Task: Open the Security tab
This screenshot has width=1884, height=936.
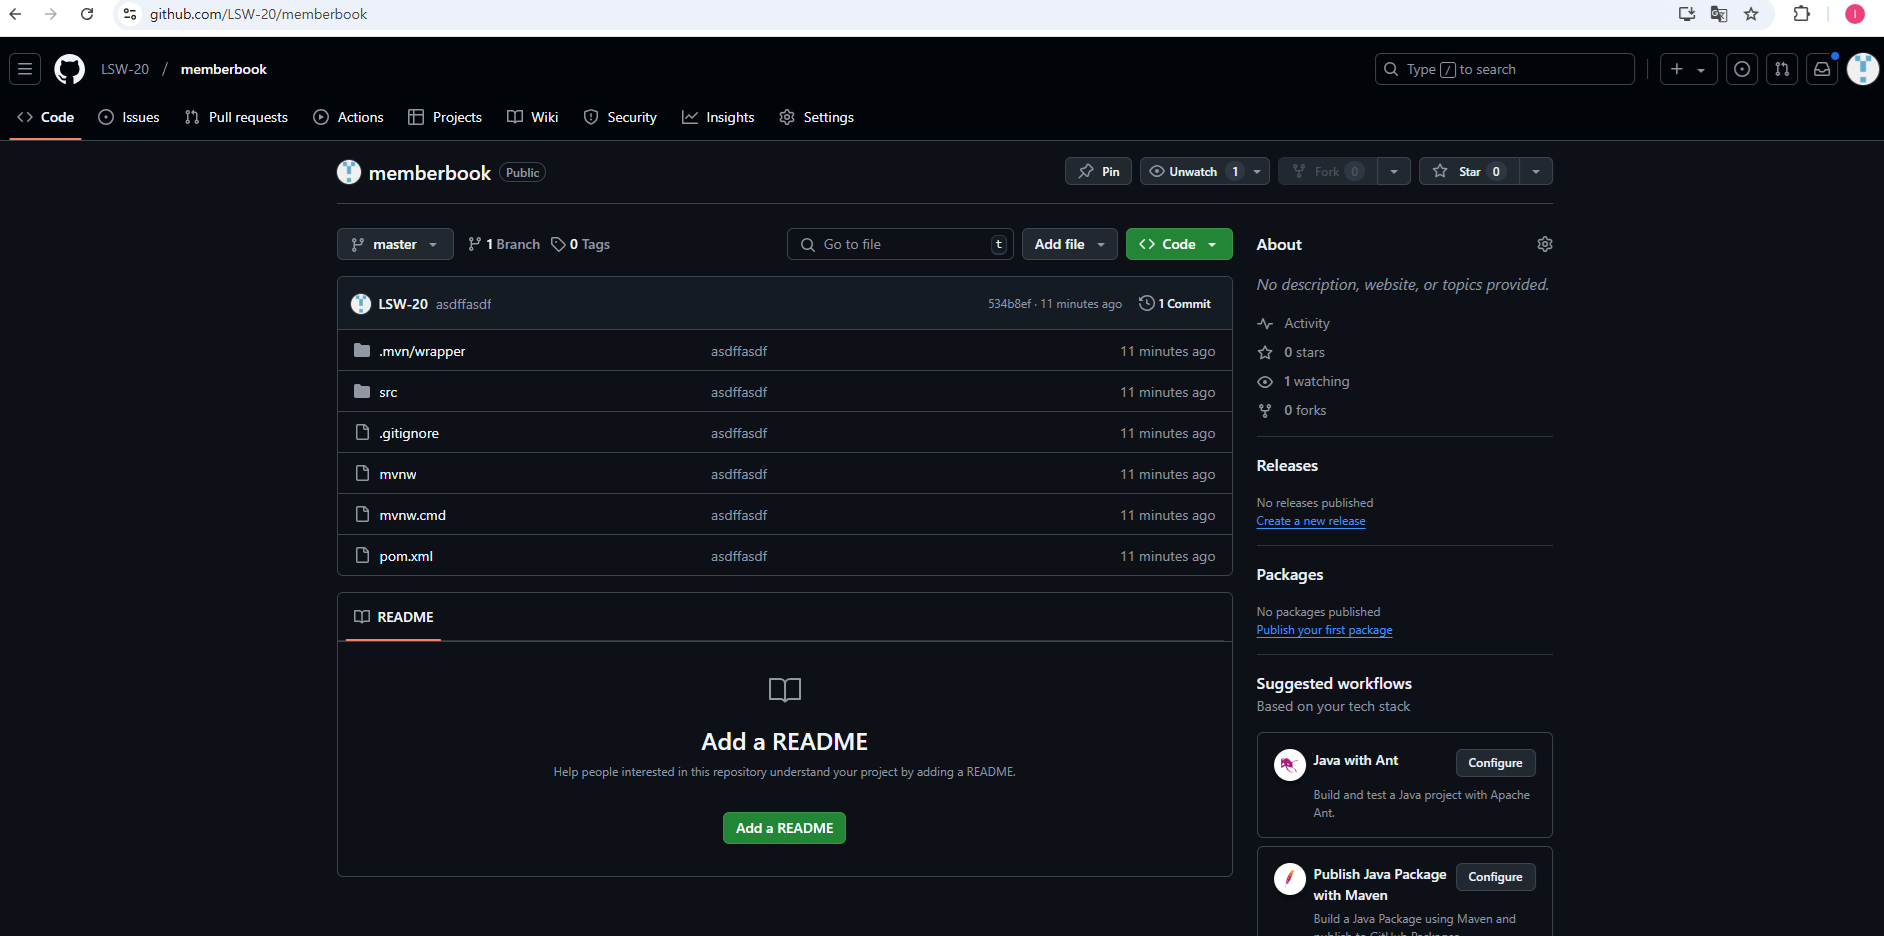Action: [620, 117]
